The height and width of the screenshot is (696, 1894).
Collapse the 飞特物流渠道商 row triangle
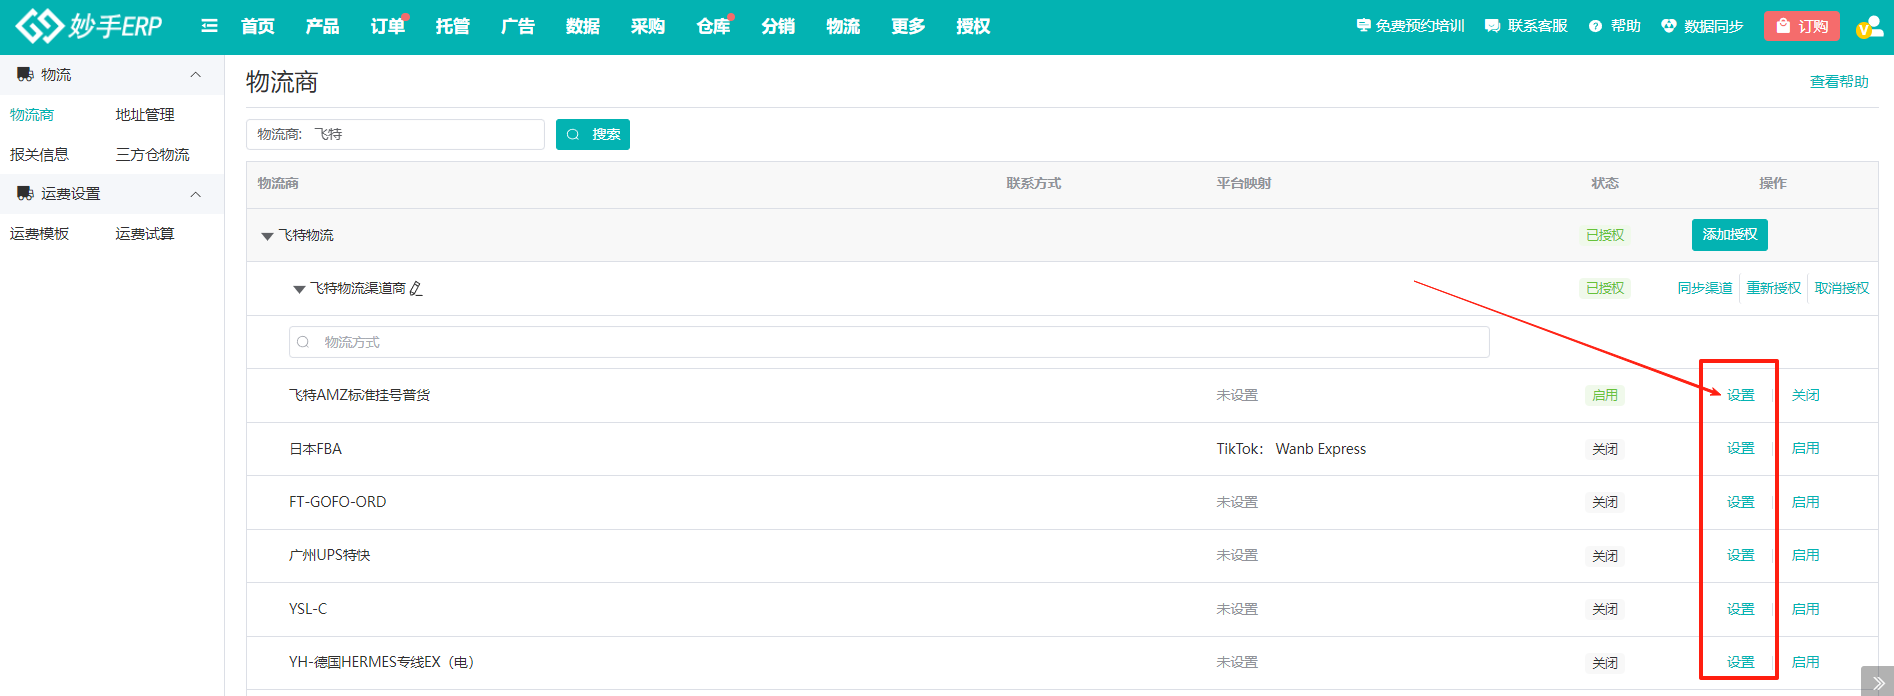[x=298, y=289]
